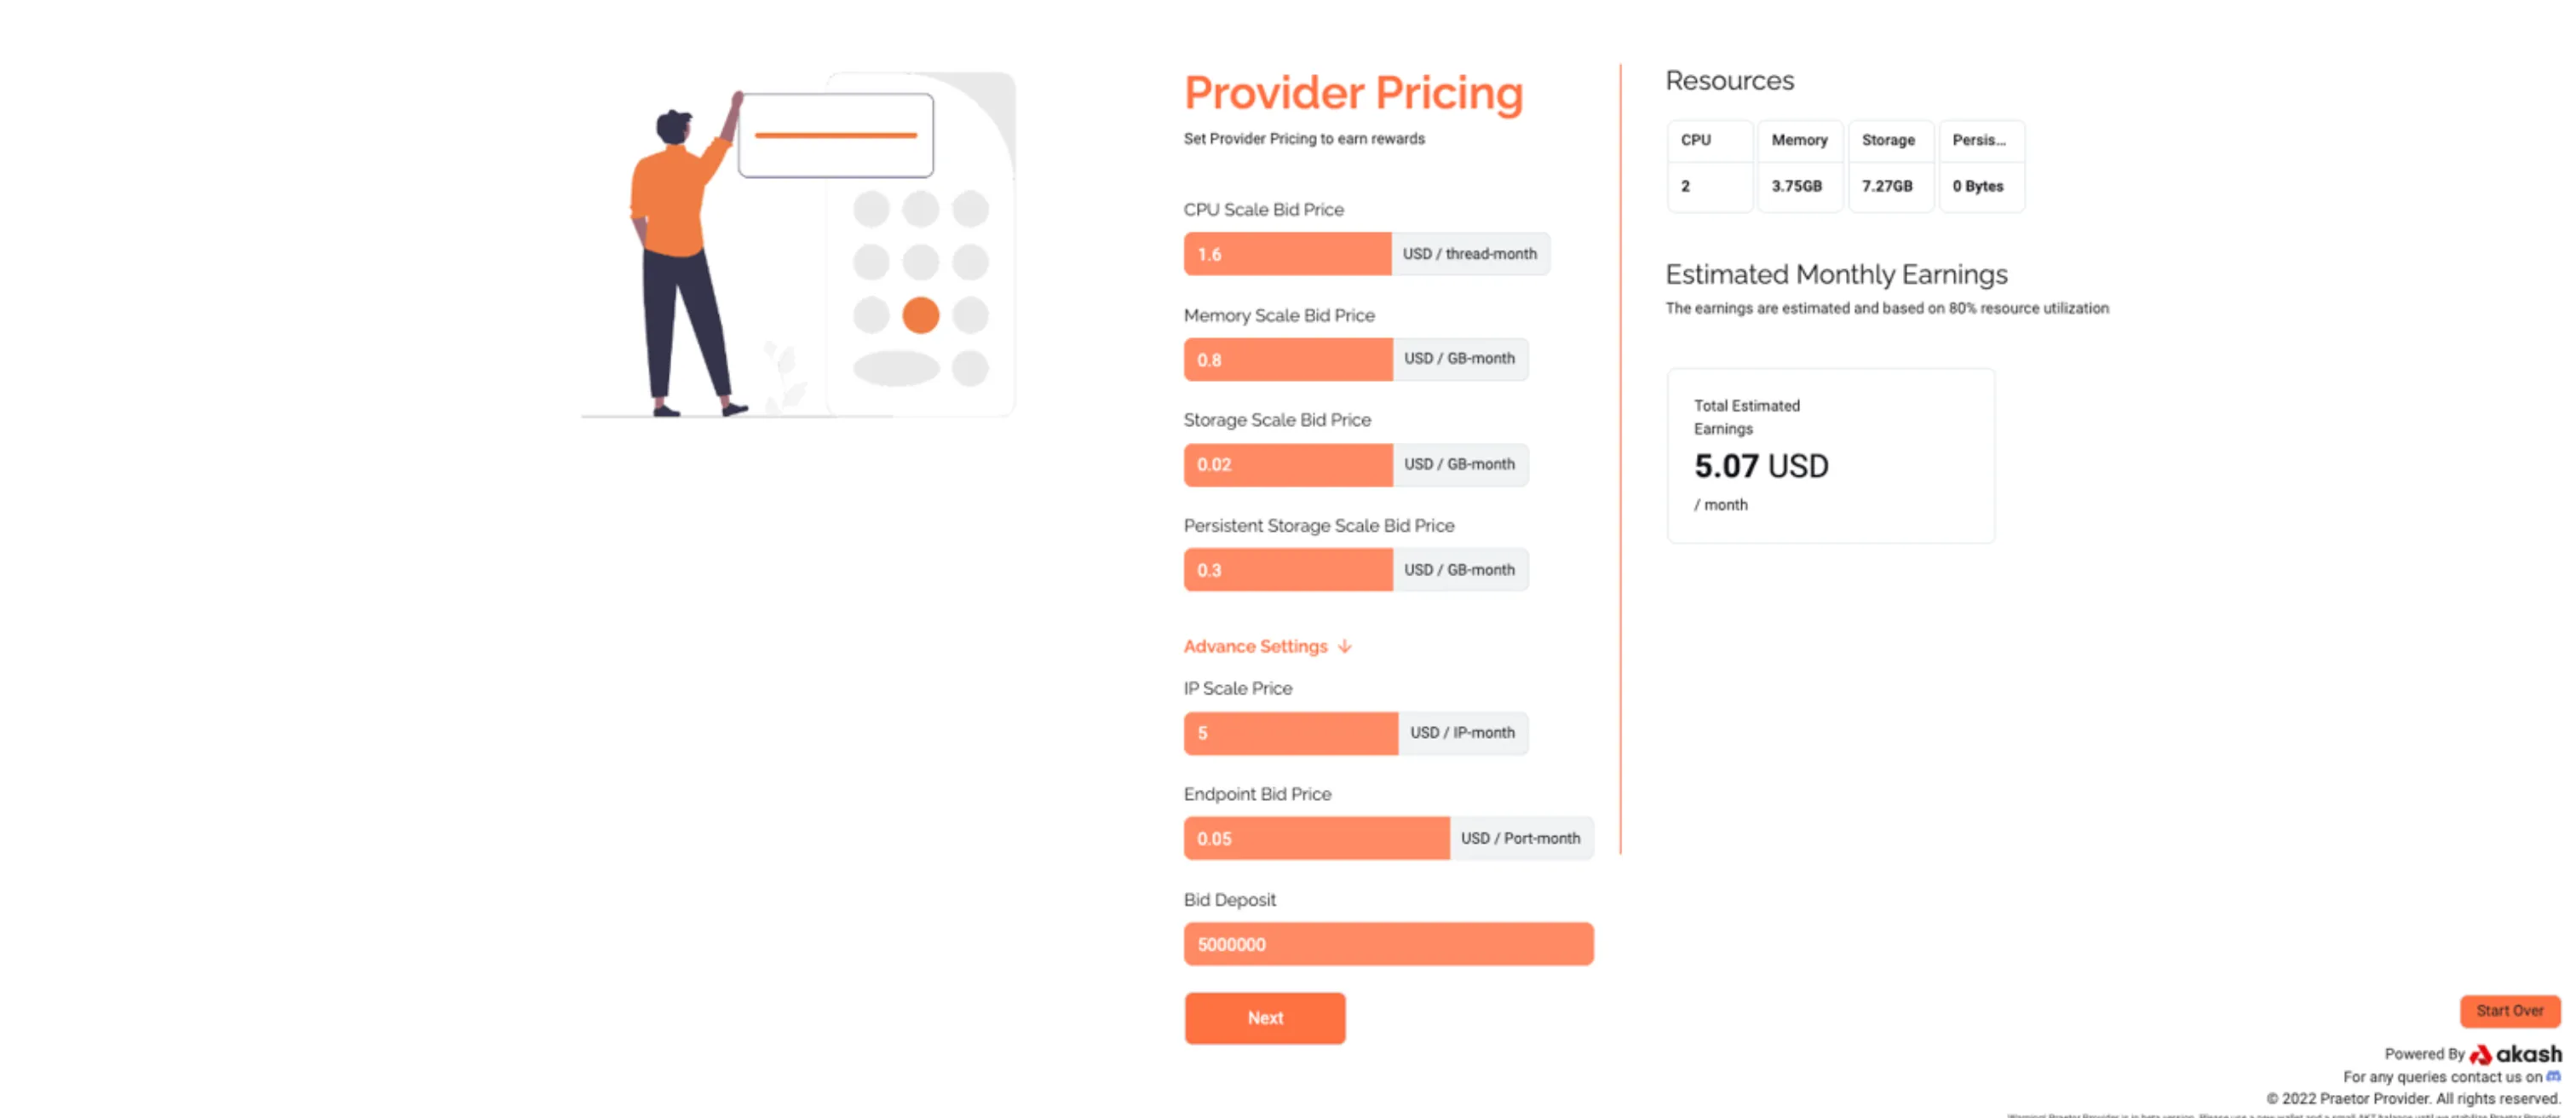This screenshot has height=1118, width=2576.
Task: Focus the Endpoint Bid Price field
Action: tap(1316, 838)
